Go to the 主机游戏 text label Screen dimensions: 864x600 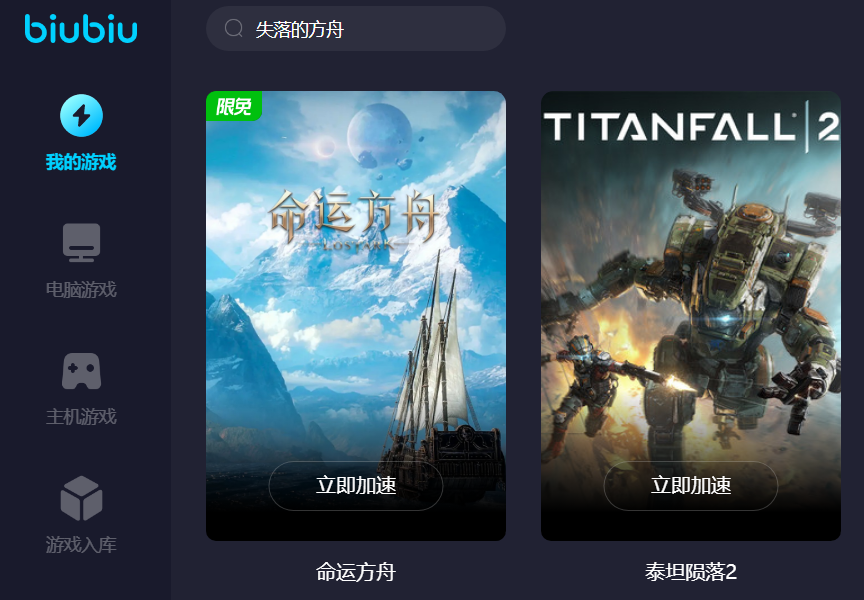point(81,417)
